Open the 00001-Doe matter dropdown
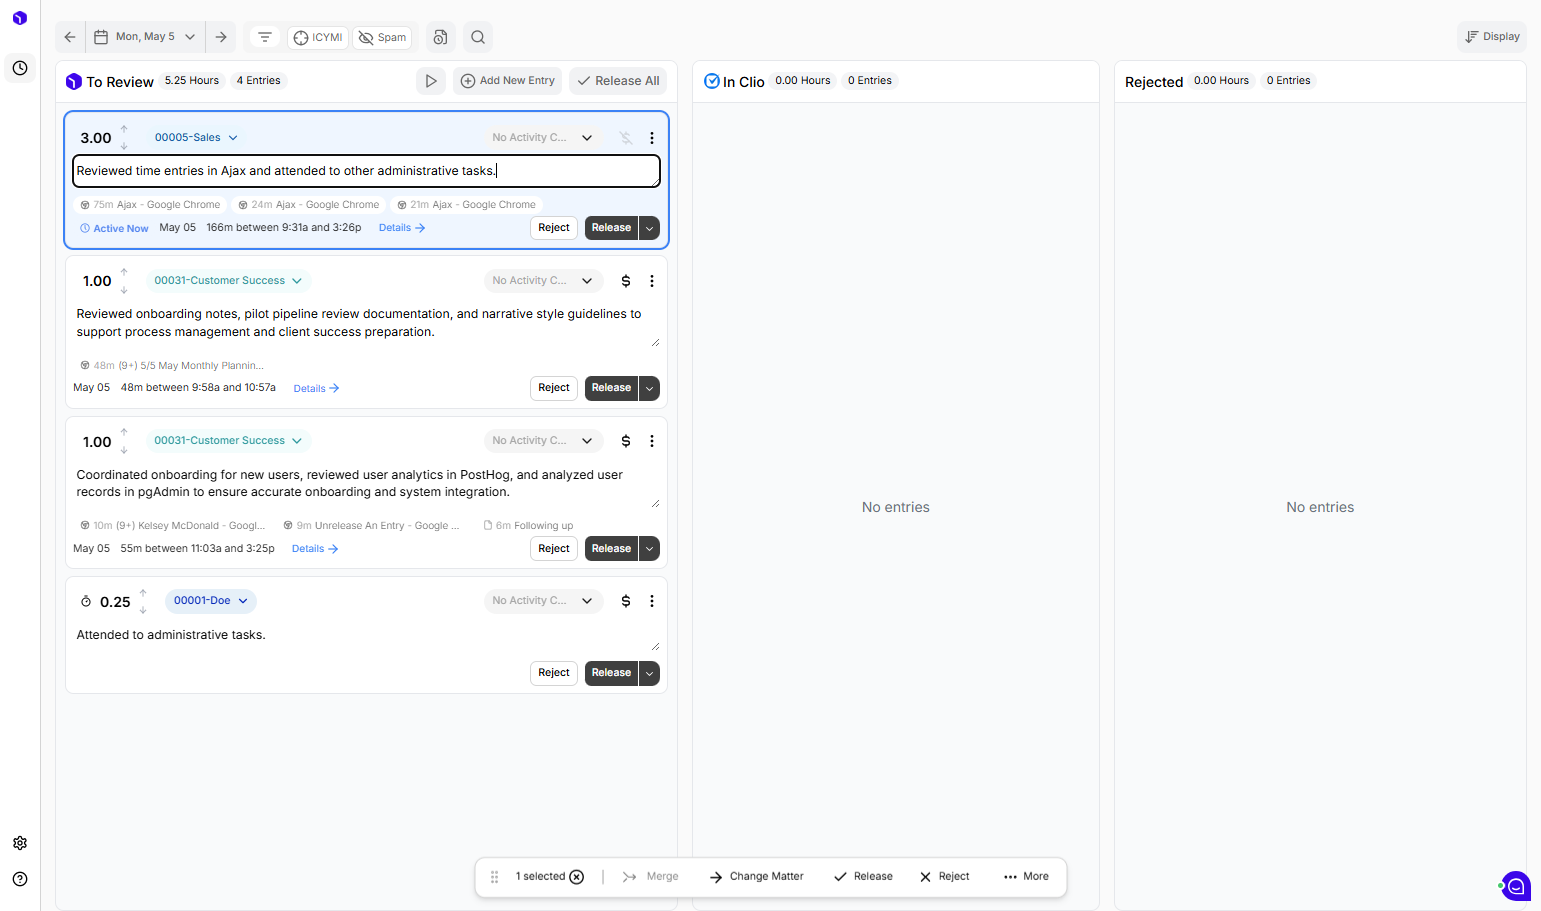The height and width of the screenshot is (911, 1541). (x=211, y=601)
